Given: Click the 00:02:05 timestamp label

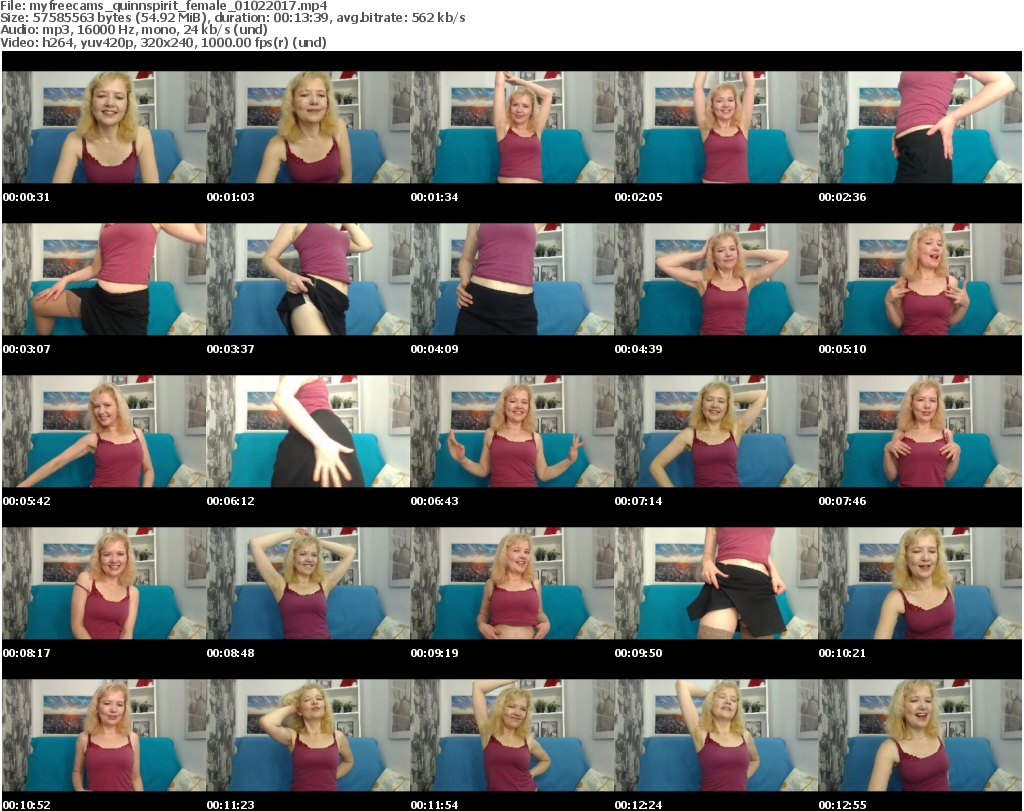Looking at the screenshot, I should [638, 197].
